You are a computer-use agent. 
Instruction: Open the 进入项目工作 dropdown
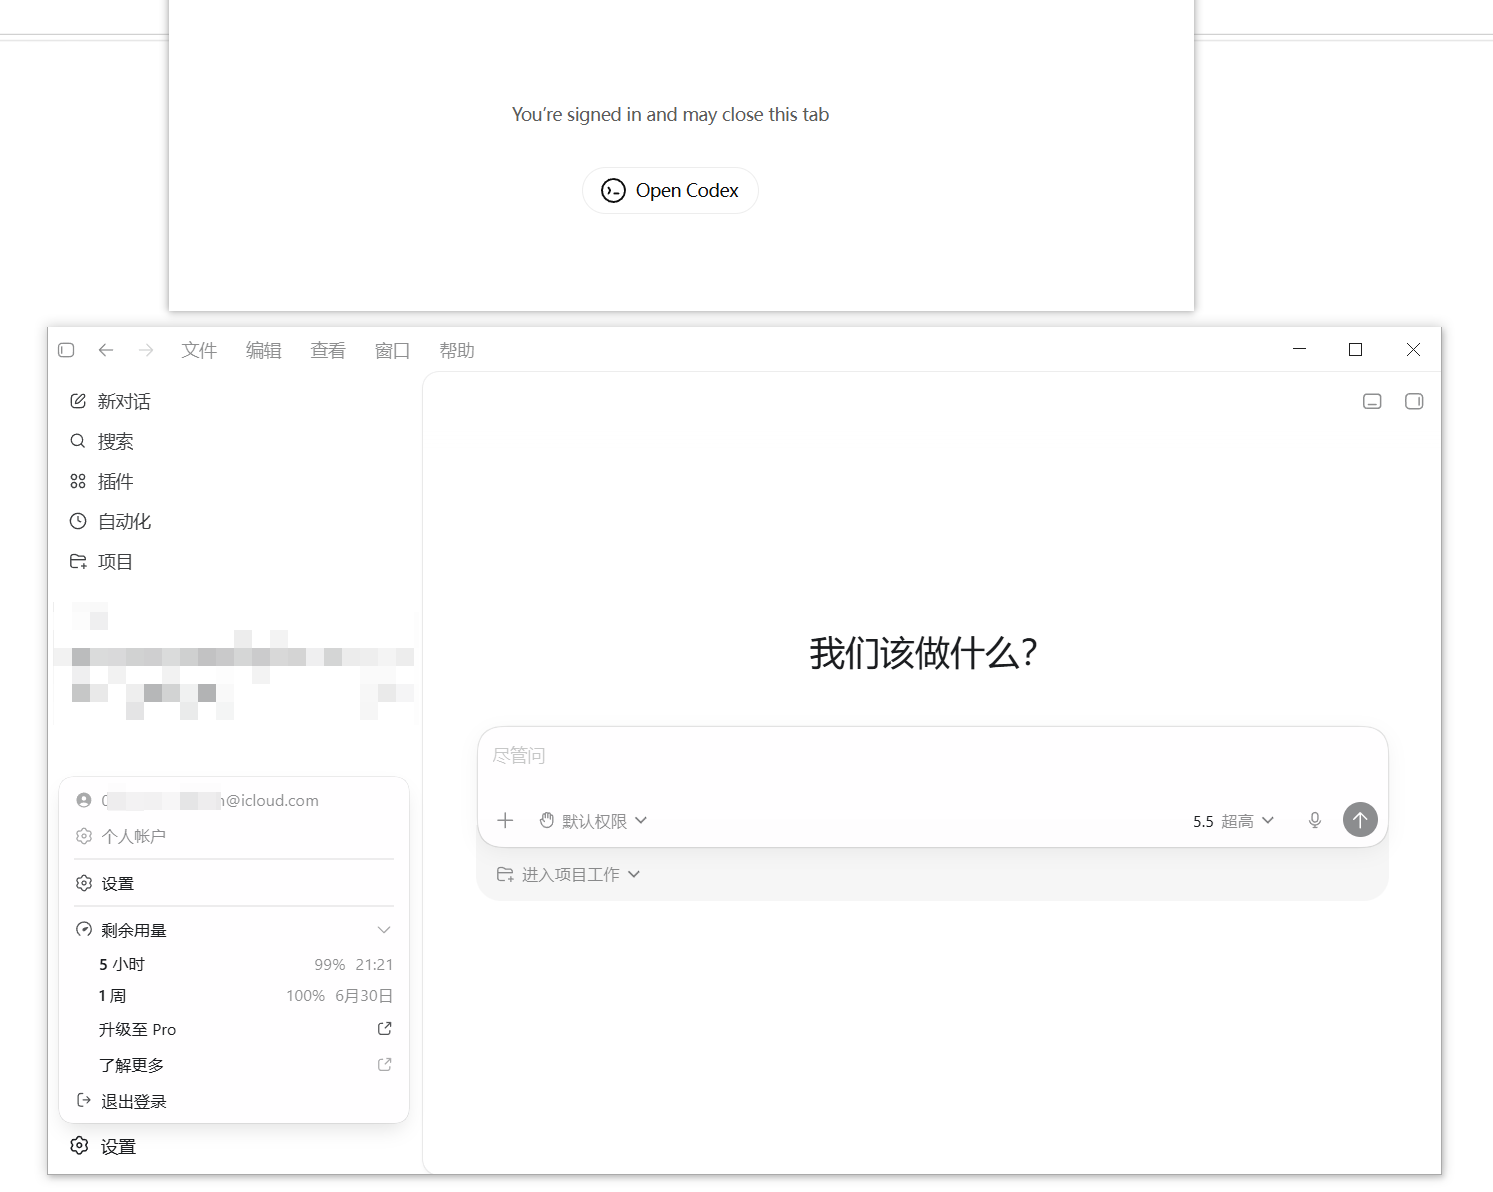coord(568,875)
